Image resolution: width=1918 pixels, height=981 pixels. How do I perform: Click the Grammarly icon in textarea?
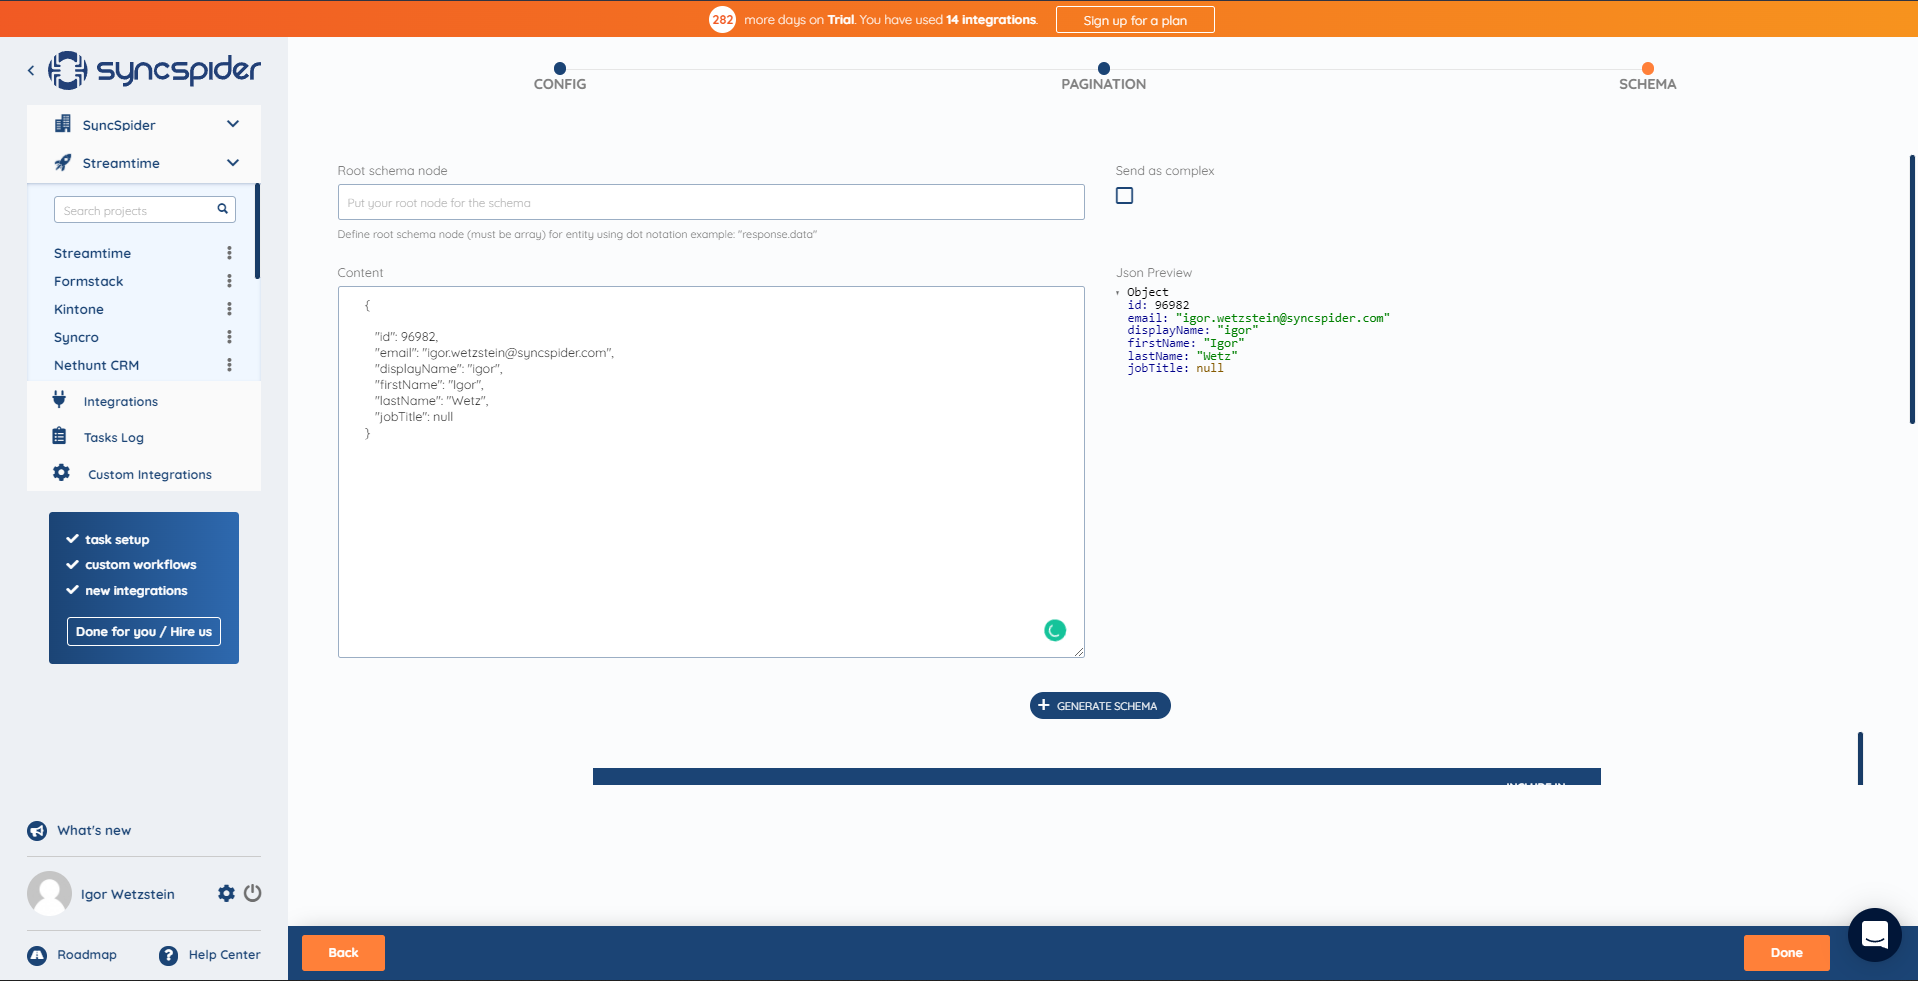[x=1055, y=630]
